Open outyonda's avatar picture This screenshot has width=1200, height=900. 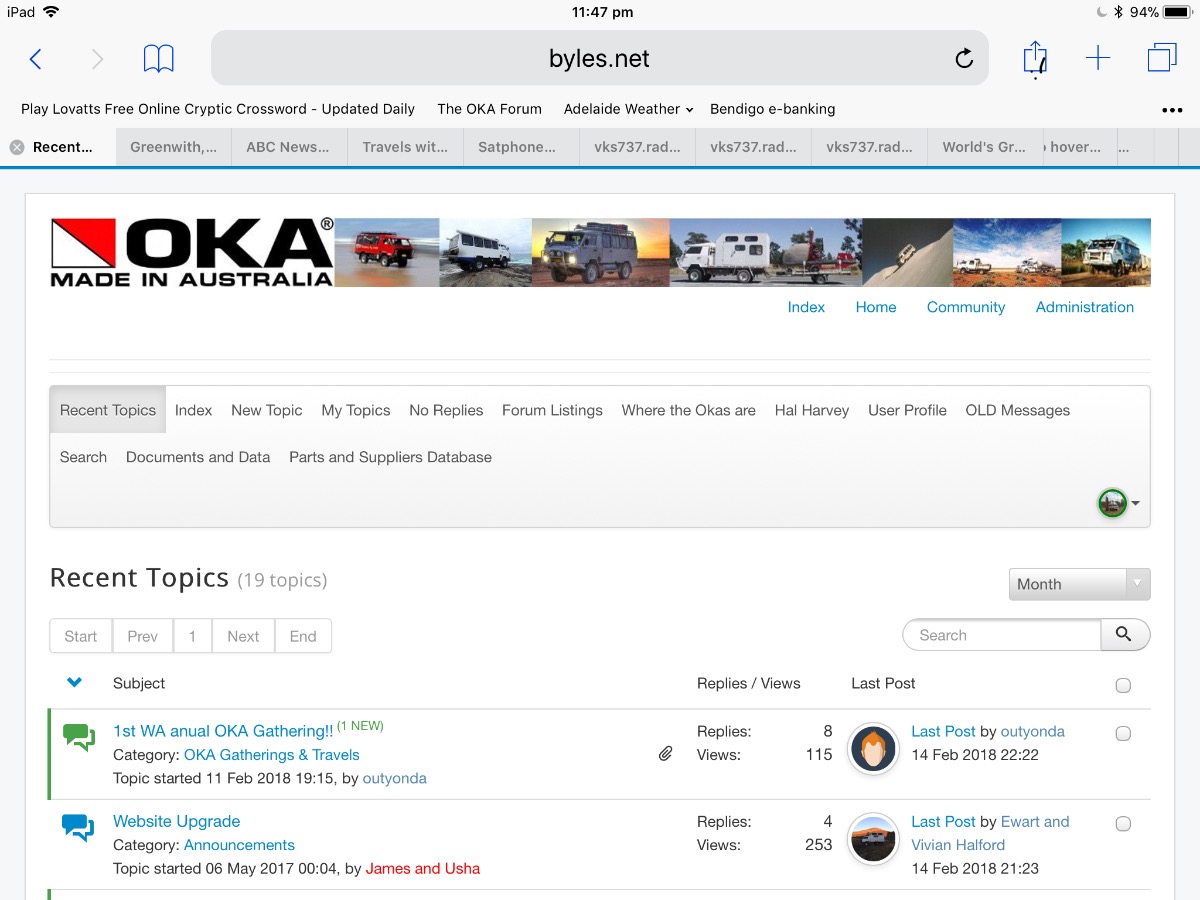(873, 750)
